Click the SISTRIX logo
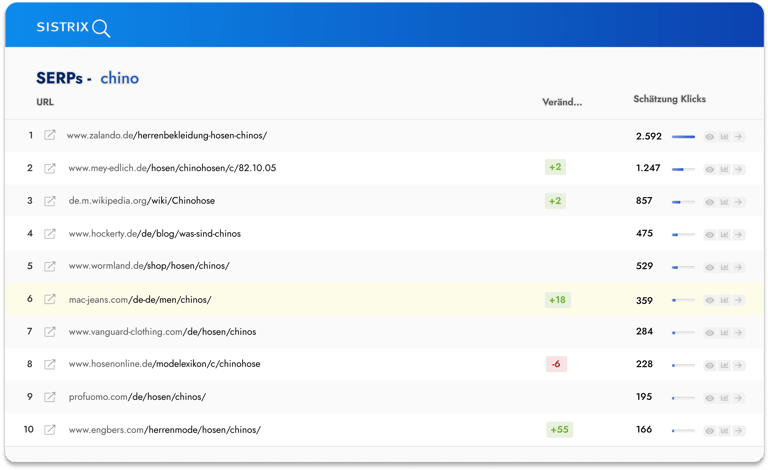 (x=73, y=27)
